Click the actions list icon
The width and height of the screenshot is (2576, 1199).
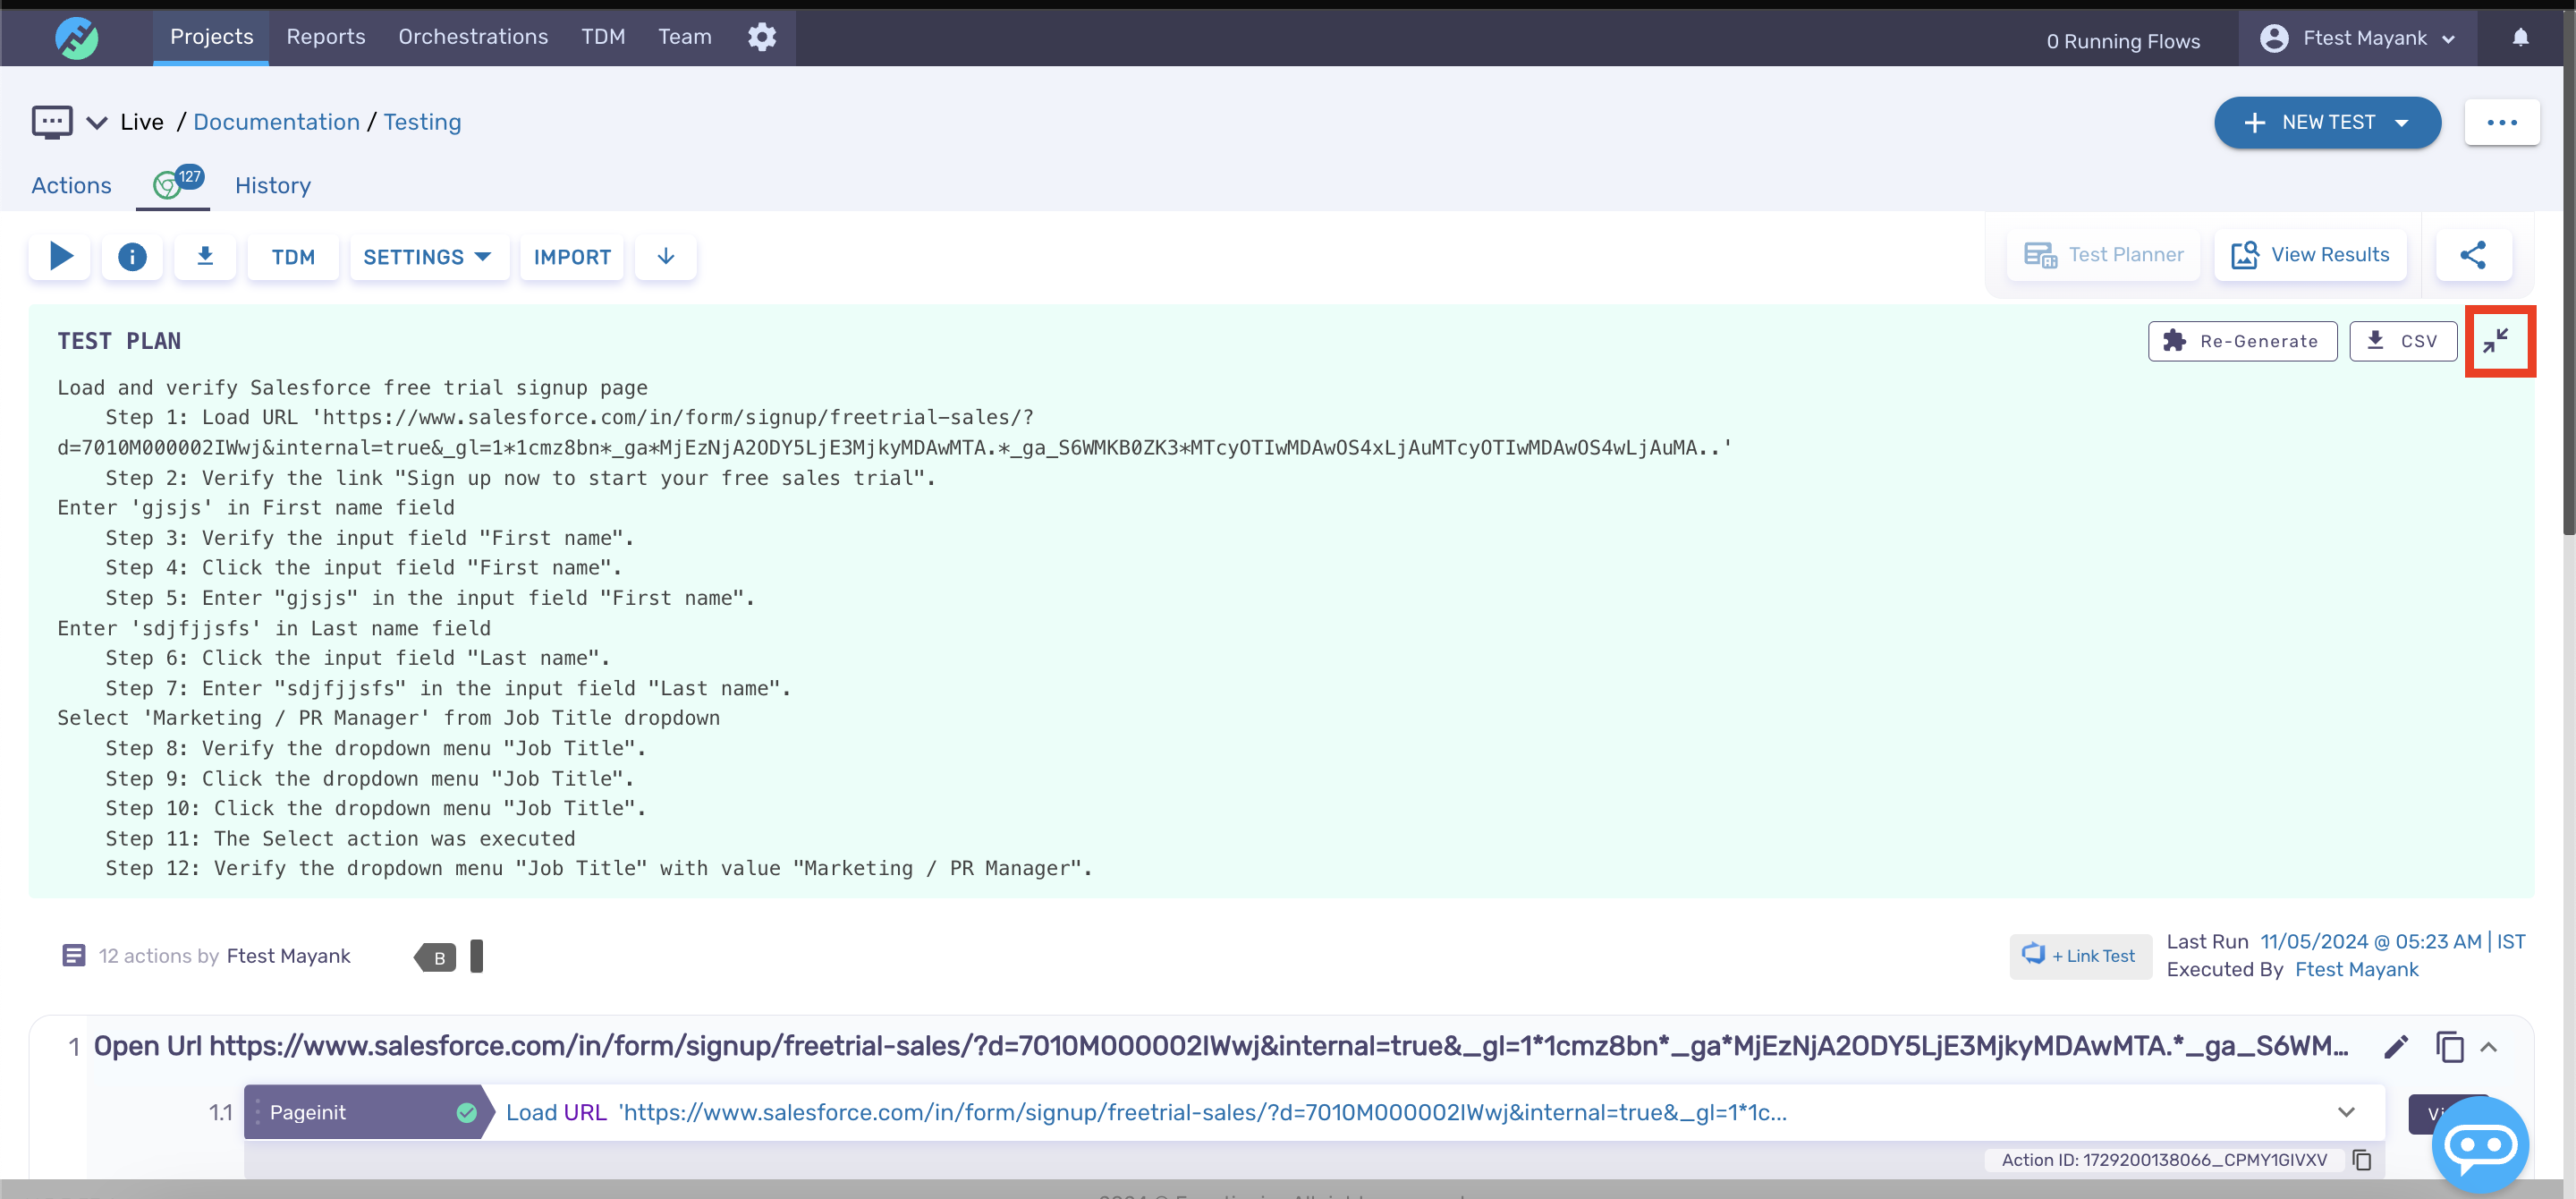click(73, 956)
